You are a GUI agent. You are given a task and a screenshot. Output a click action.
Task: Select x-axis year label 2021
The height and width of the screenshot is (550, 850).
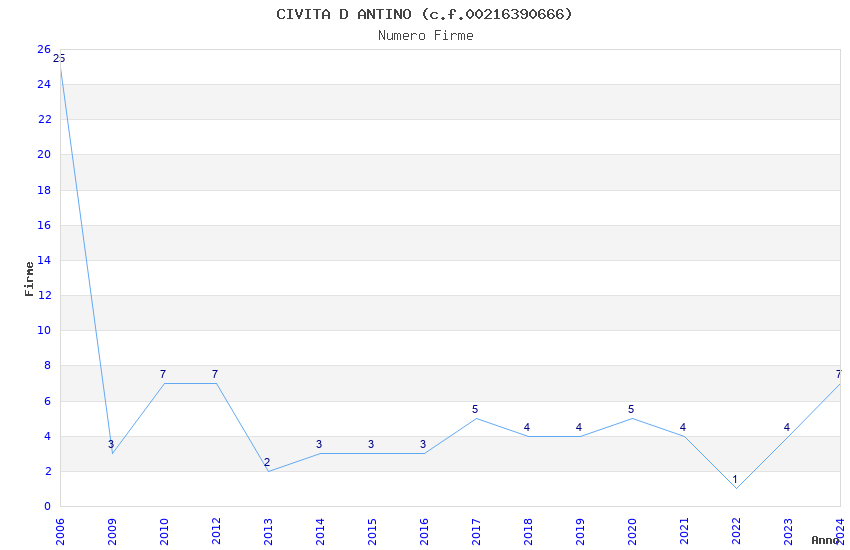(684, 531)
